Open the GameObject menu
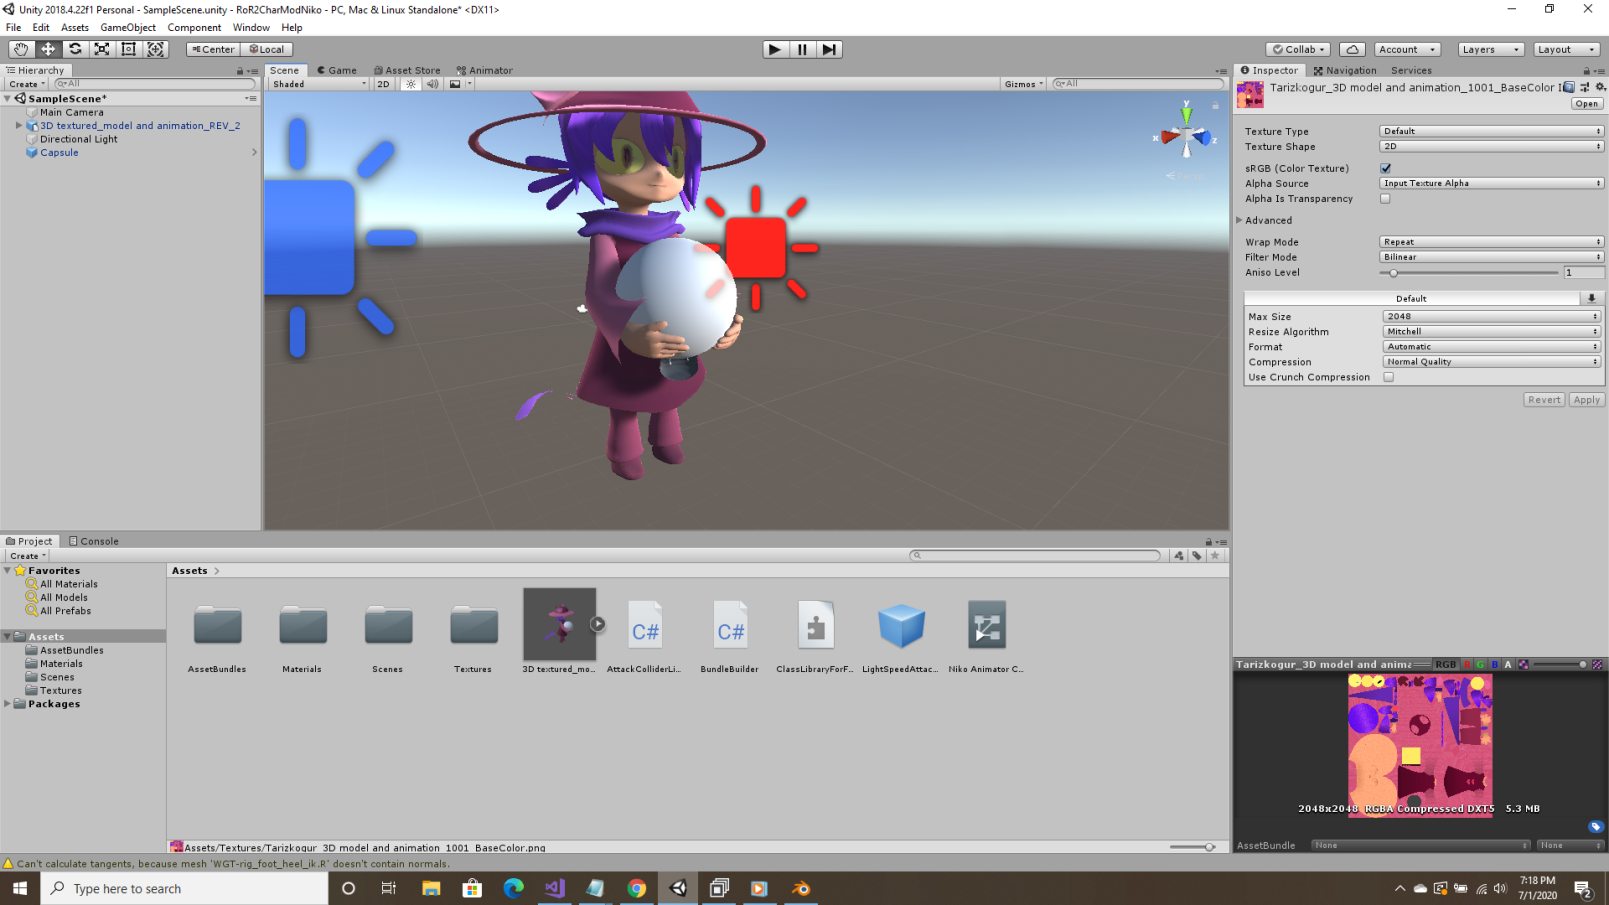This screenshot has height=905, width=1609. [128, 27]
